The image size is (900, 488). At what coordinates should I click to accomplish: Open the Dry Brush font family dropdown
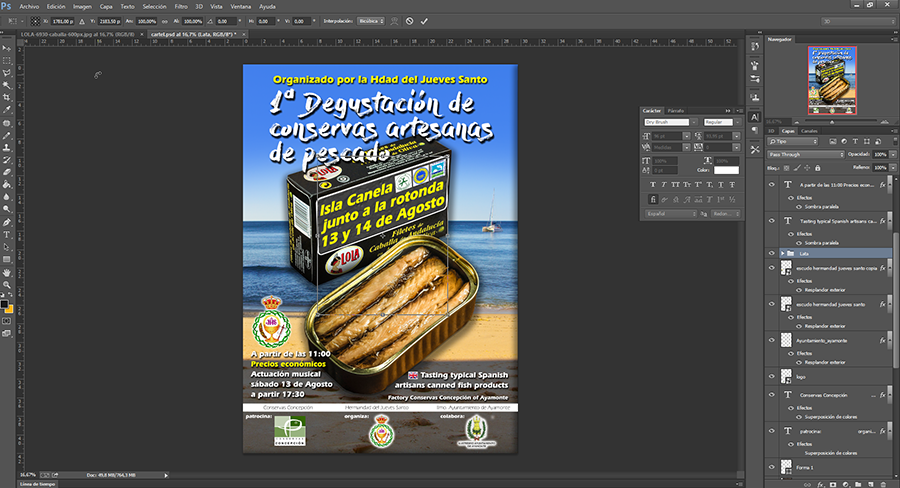[694, 122]
